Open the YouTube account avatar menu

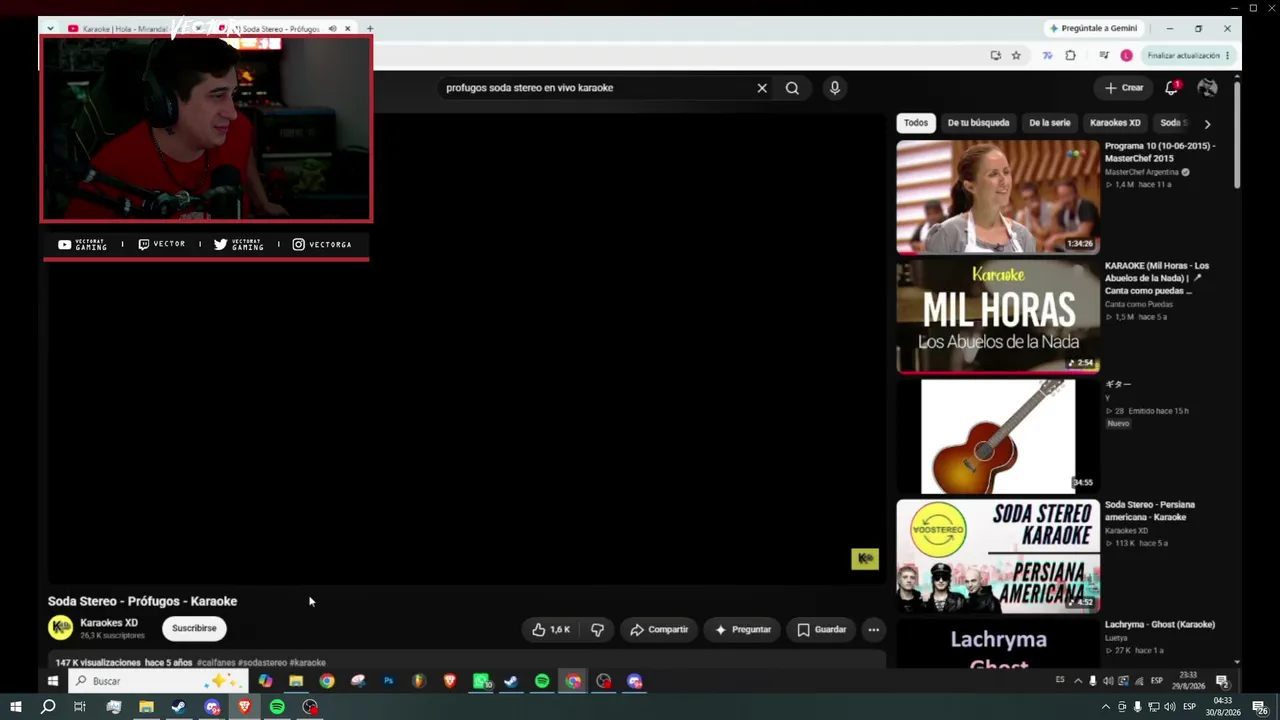click(1207, 88)
